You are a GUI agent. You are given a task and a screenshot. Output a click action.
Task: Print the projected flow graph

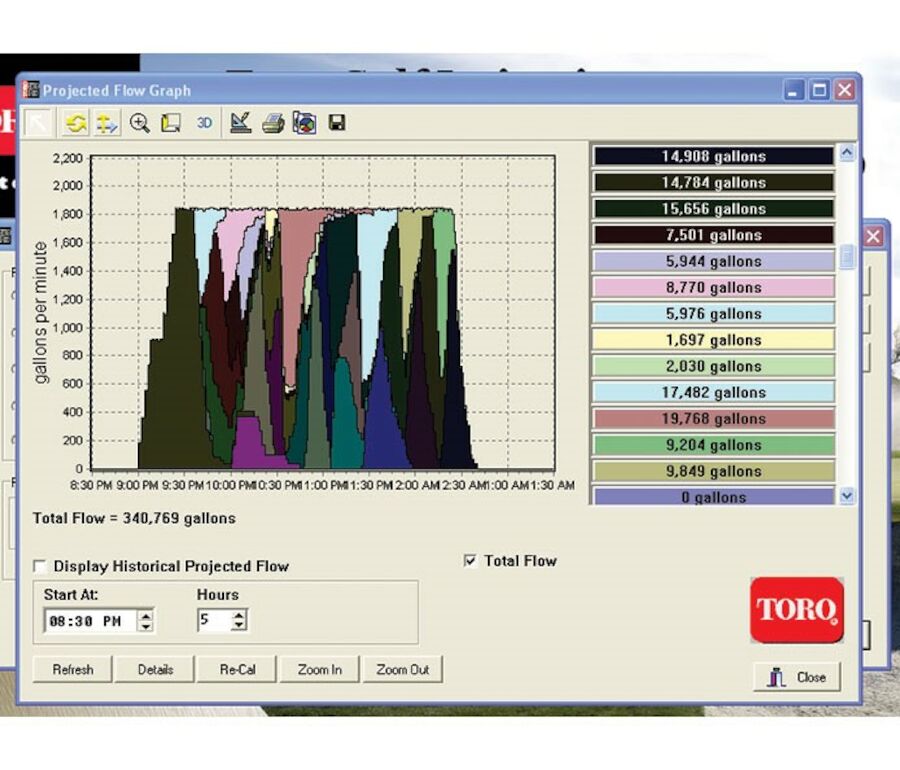(273, 122)
